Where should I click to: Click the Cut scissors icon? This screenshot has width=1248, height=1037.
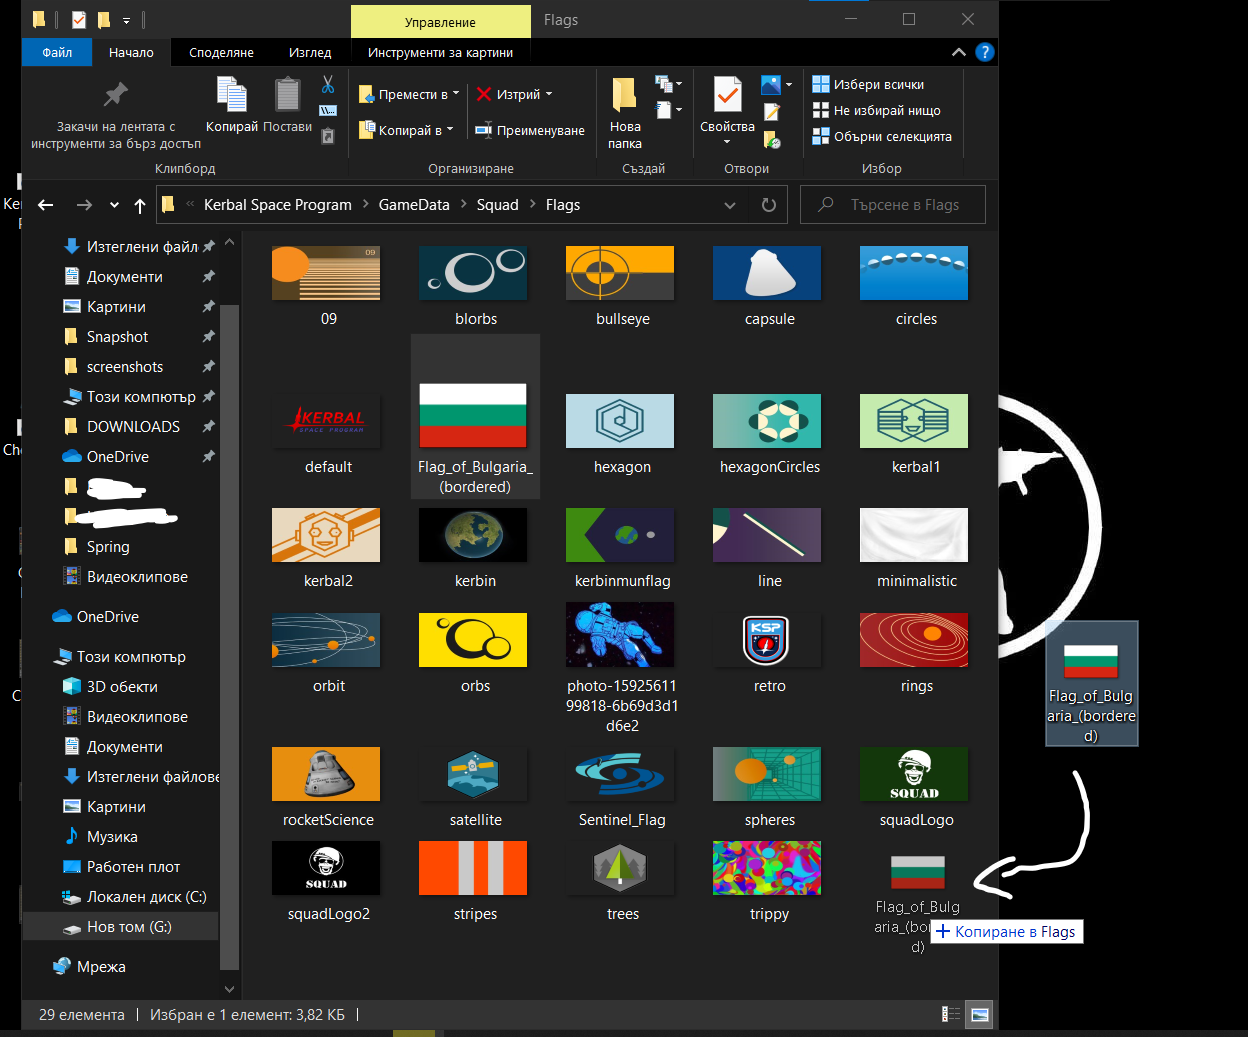(327, 85)
